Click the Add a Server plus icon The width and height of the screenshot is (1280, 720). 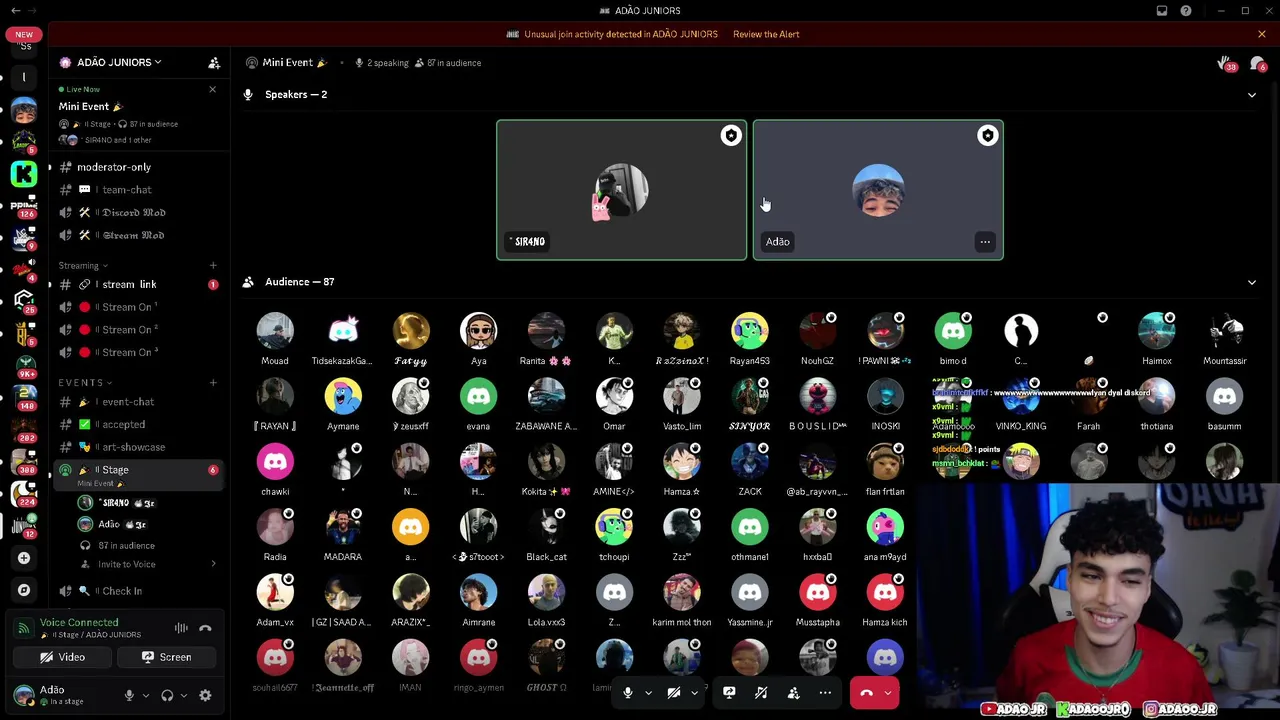tap(24, 558)
